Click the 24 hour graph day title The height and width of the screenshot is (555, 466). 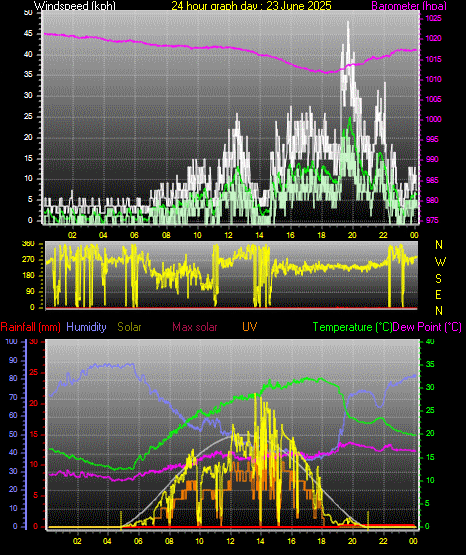[x=251, y=6]
